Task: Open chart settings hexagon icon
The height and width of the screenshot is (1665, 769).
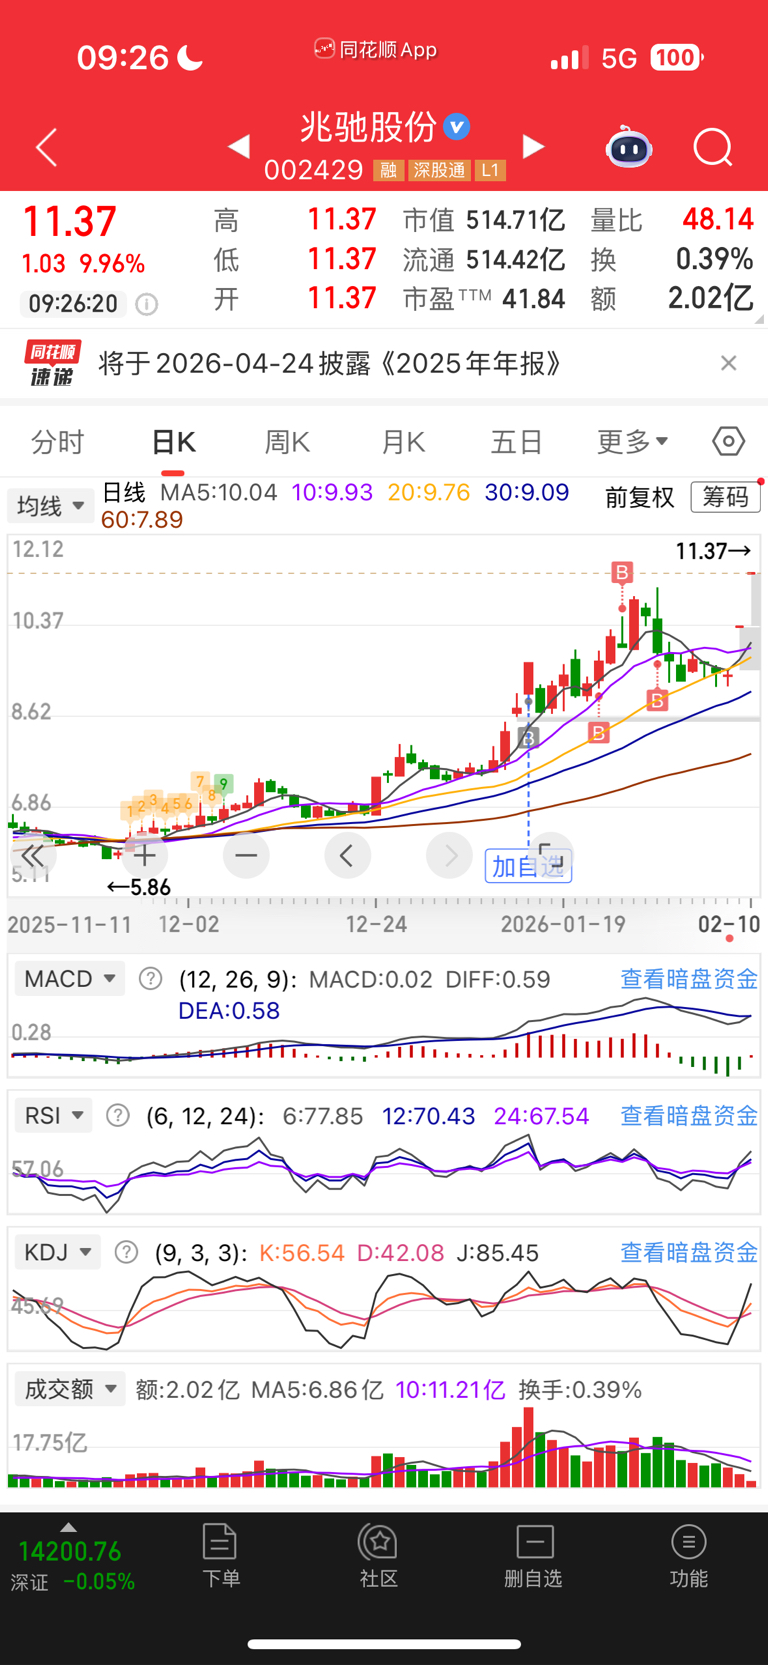Action: 728,441
